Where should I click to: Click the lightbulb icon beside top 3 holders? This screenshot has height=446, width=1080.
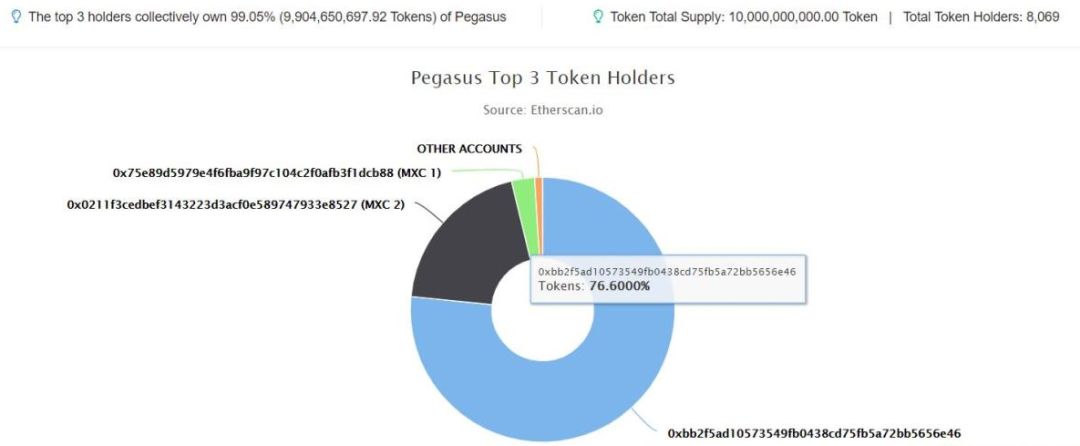pyautogui.click(x=17, y=16)
